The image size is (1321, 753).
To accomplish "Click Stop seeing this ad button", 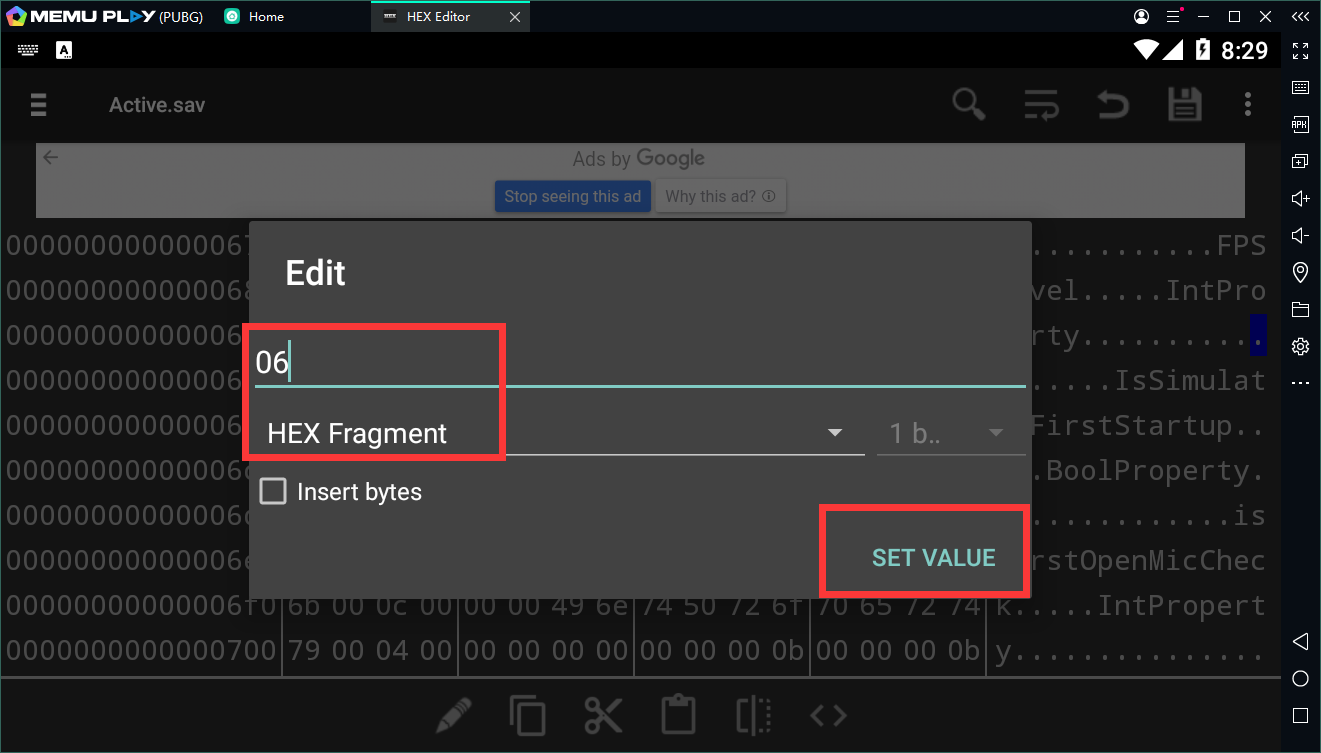I will click(572, 197).
